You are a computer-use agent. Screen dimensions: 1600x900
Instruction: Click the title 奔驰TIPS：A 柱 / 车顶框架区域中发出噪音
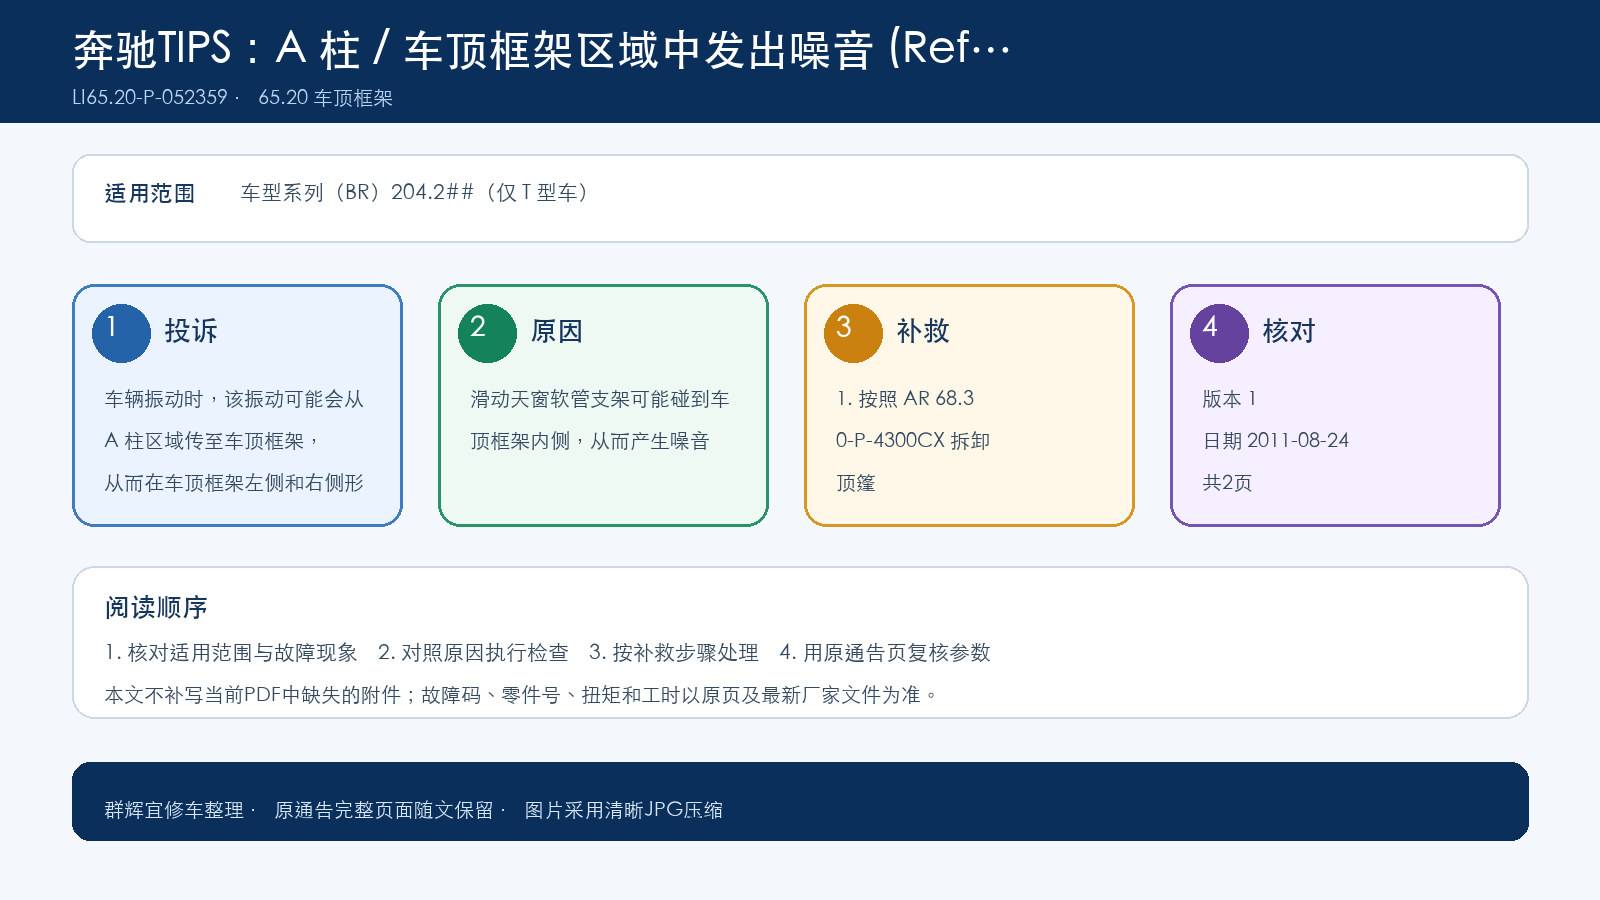pos(542,49)
